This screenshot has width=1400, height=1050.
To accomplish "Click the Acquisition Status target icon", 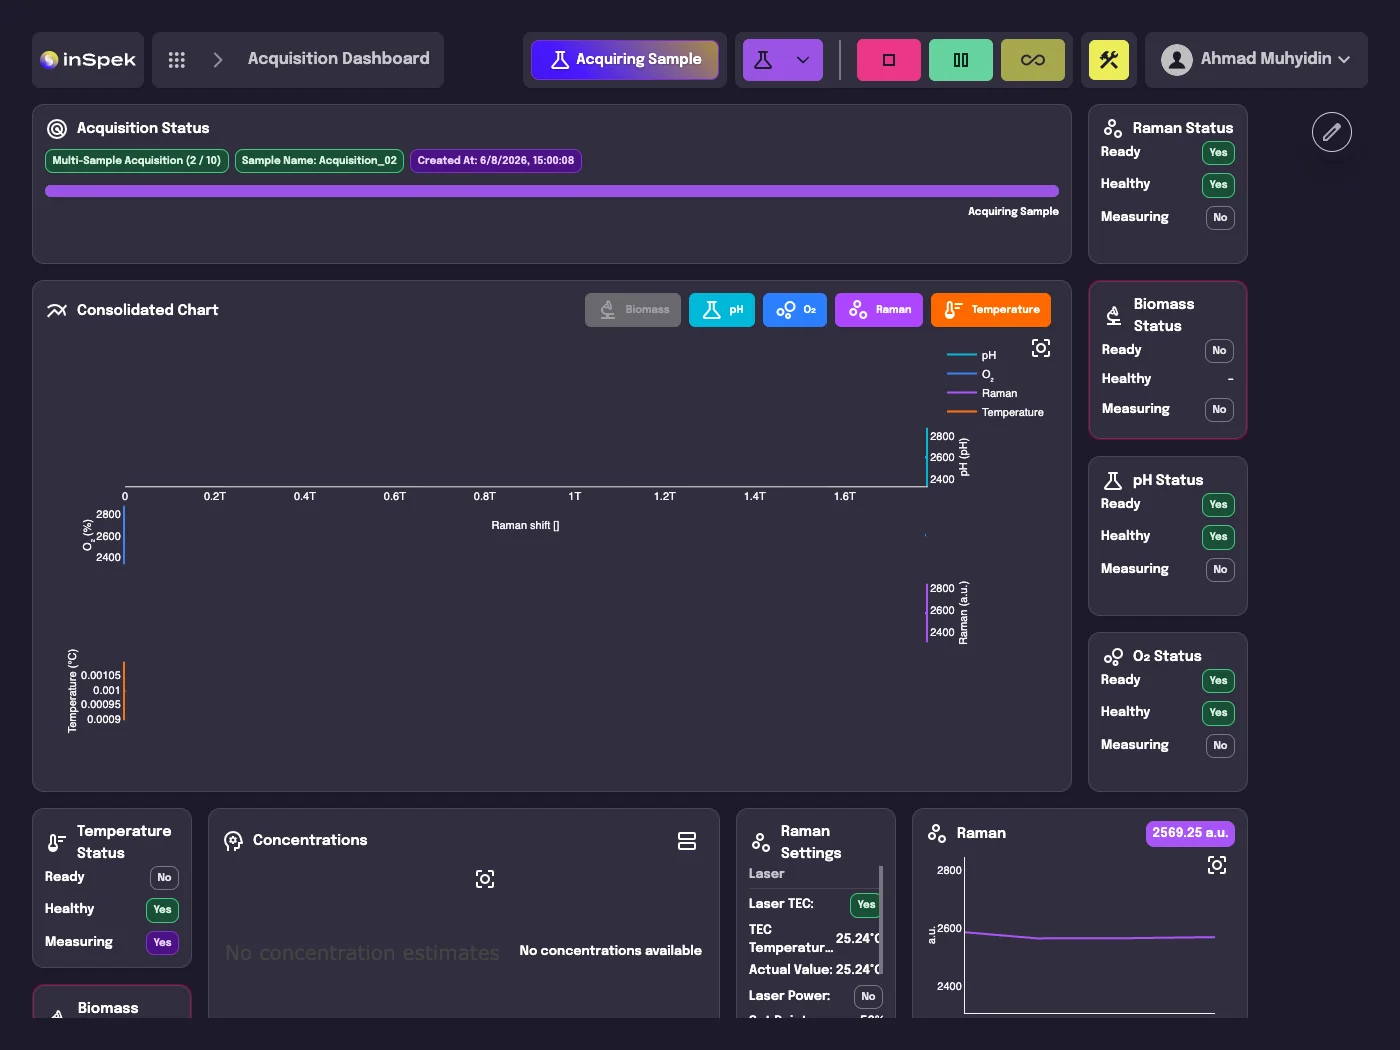I will pyautogui.click(x=57, y=128).
